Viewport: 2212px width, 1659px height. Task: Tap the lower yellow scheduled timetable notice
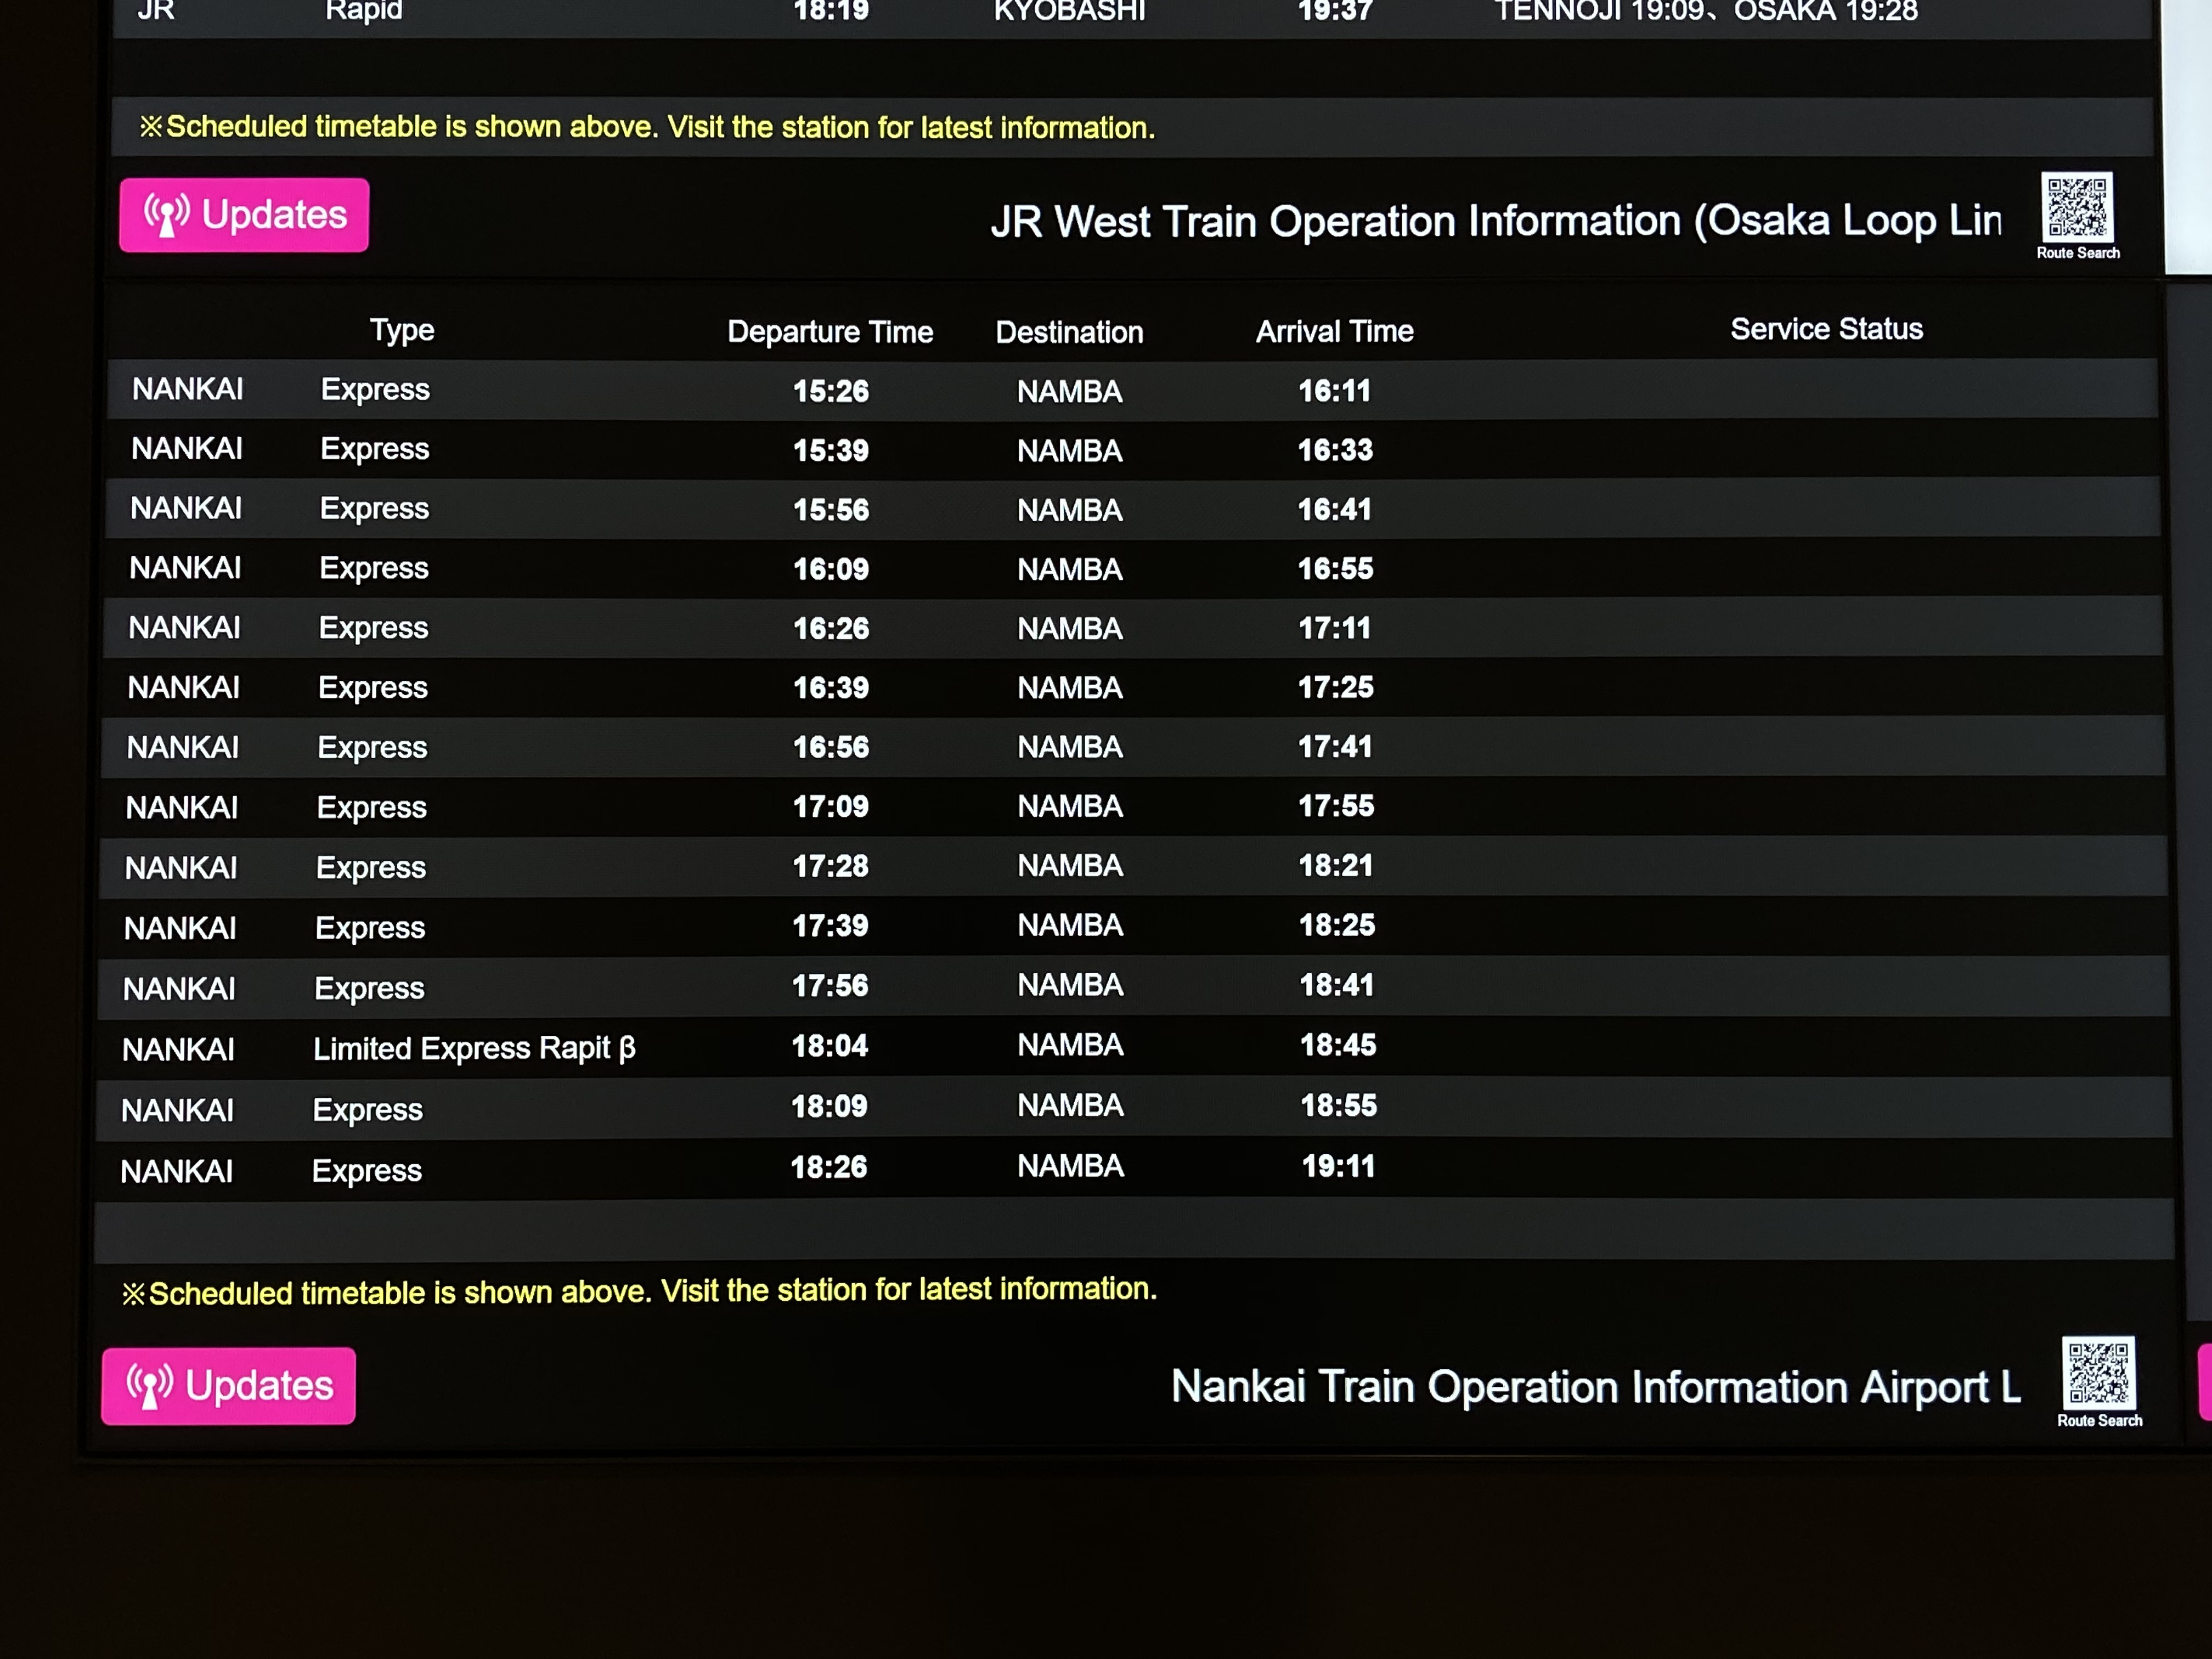(x=639, y=1291)
